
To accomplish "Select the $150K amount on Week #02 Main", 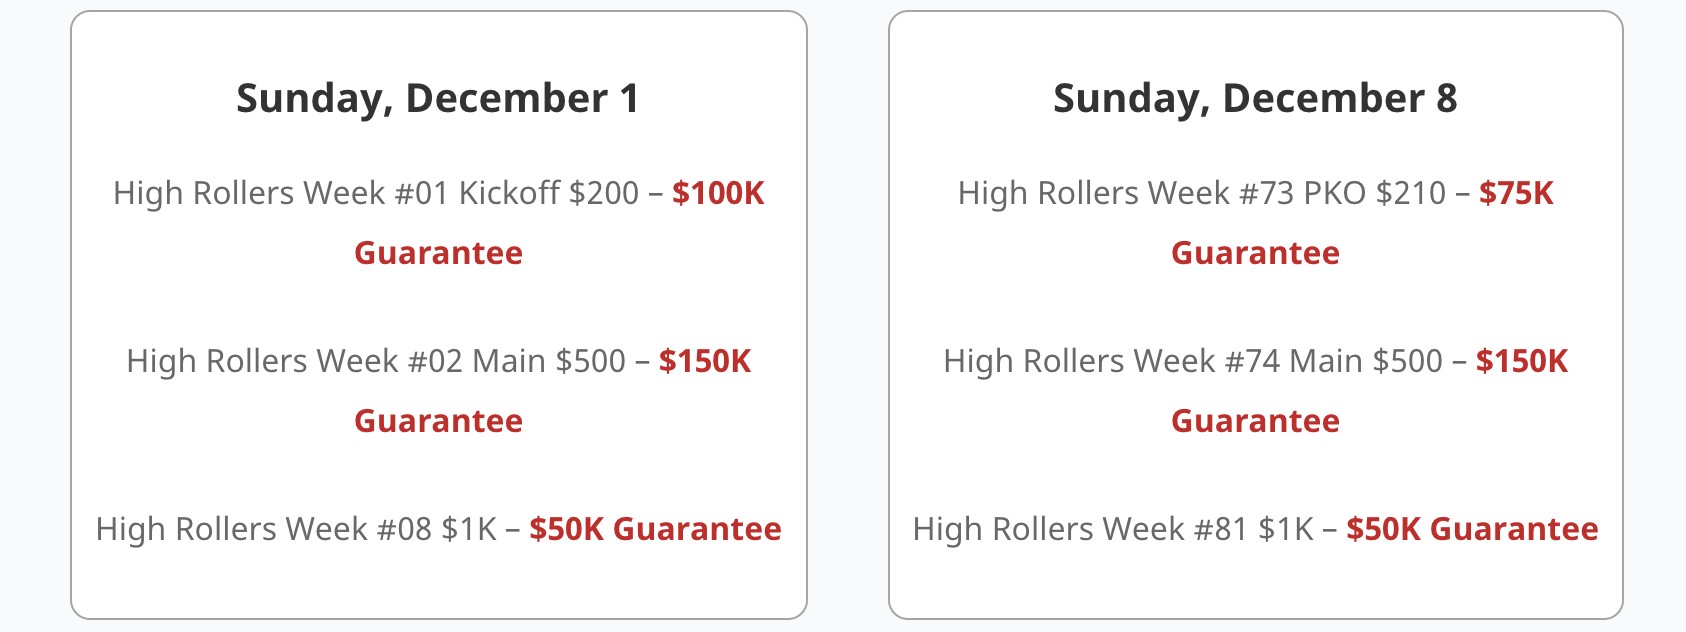I will point(705,361).
